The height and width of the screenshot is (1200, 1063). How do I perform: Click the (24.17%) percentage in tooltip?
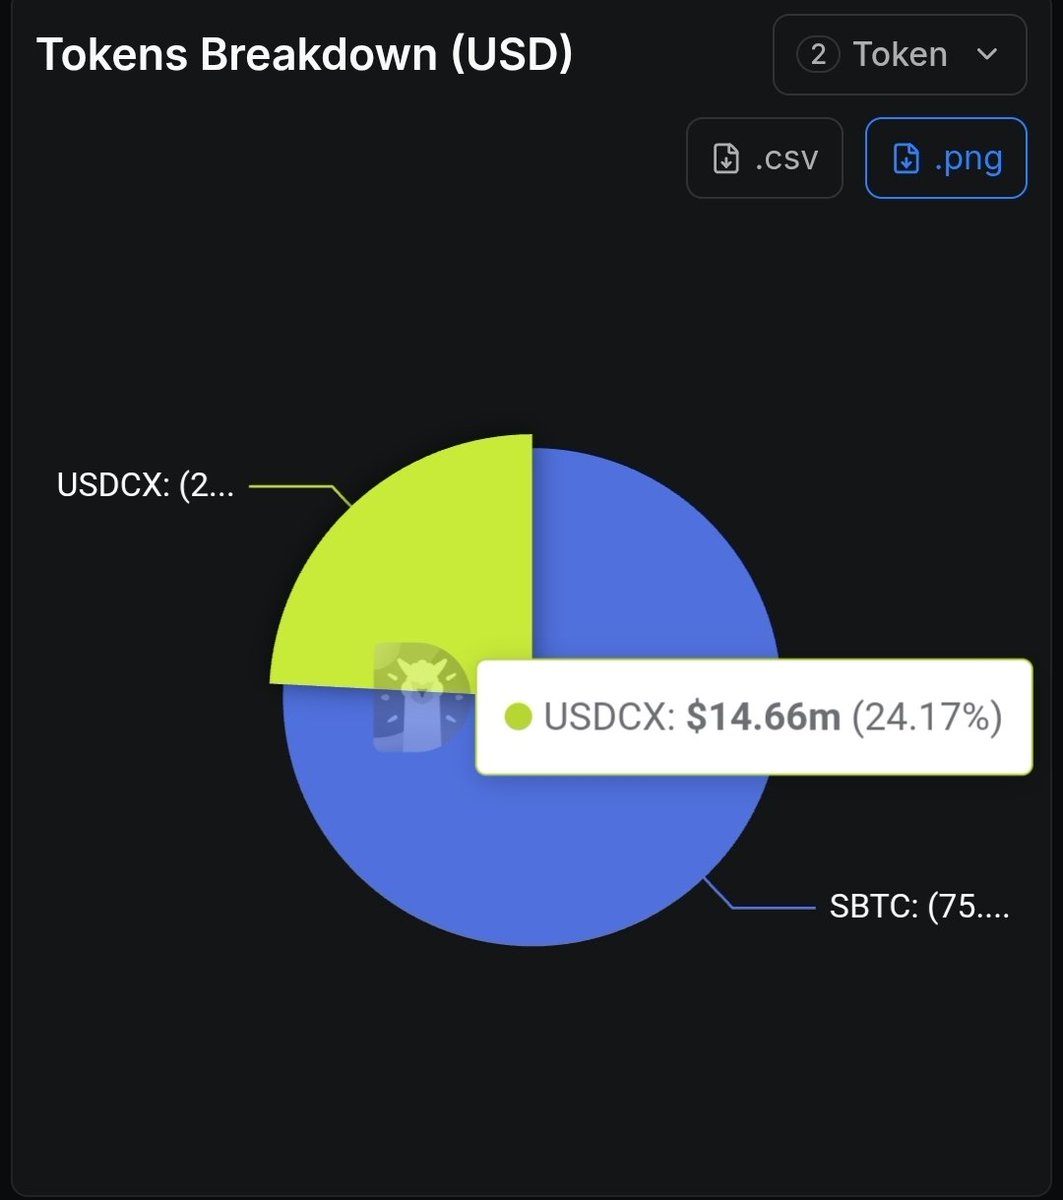click(x=926, y=716)
